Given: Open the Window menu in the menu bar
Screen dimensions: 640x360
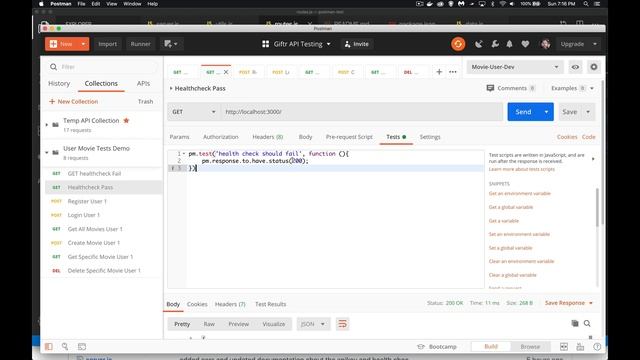Looking at the screenshot, I should (x=132, y=4).
